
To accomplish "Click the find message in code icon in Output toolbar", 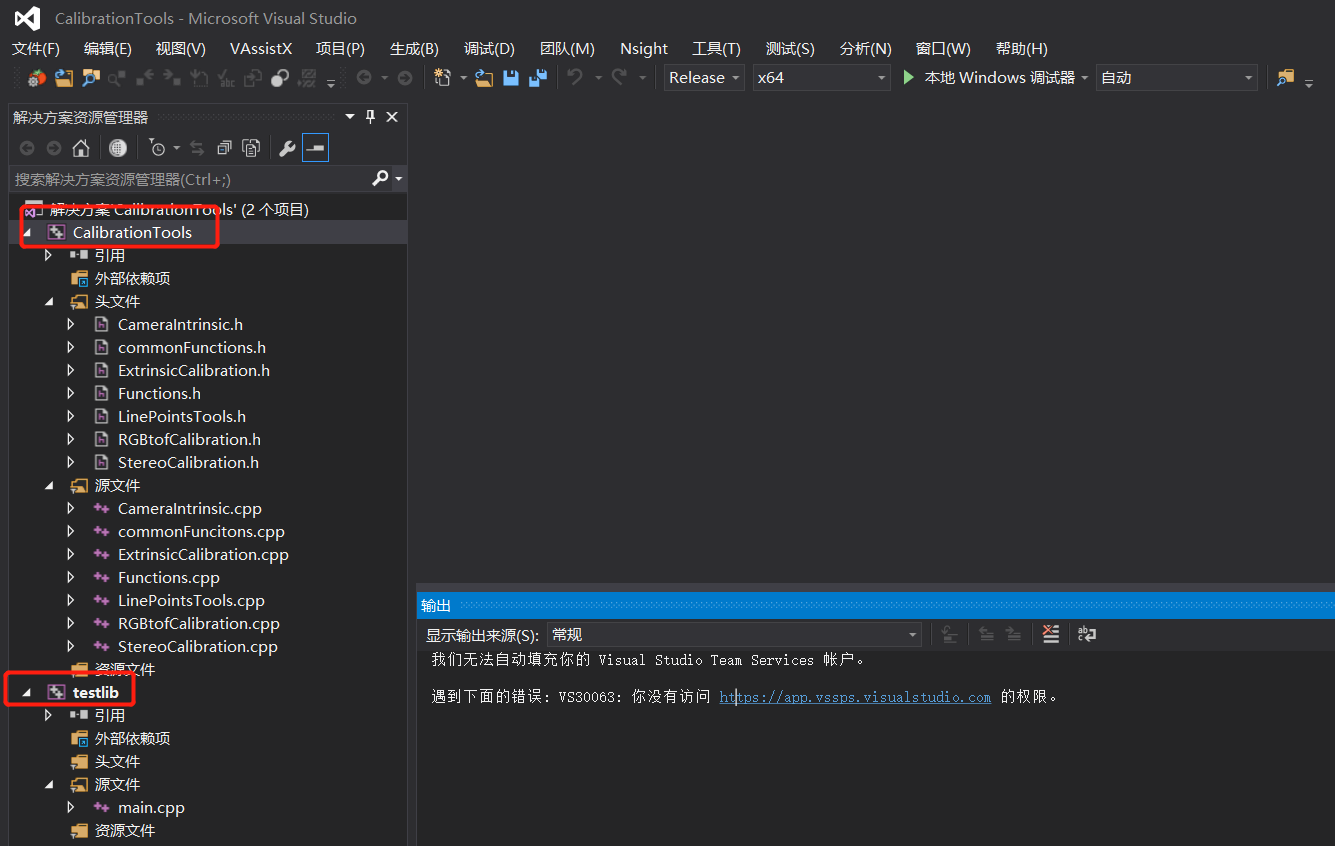I will click(950, 634).
